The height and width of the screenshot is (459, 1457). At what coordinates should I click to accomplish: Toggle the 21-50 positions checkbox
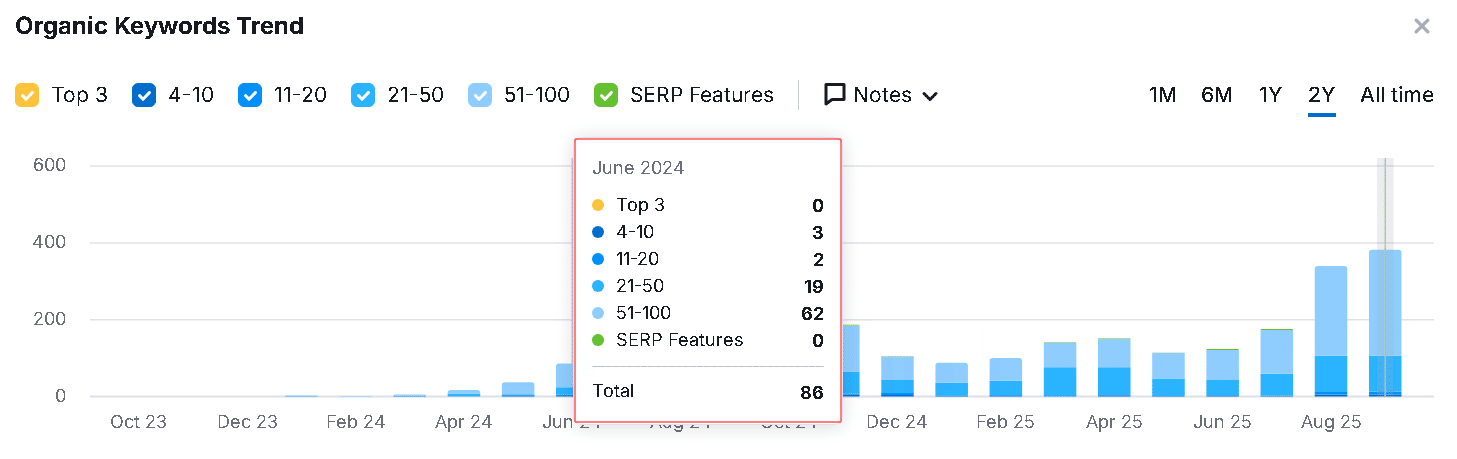[x=363, y=95]
